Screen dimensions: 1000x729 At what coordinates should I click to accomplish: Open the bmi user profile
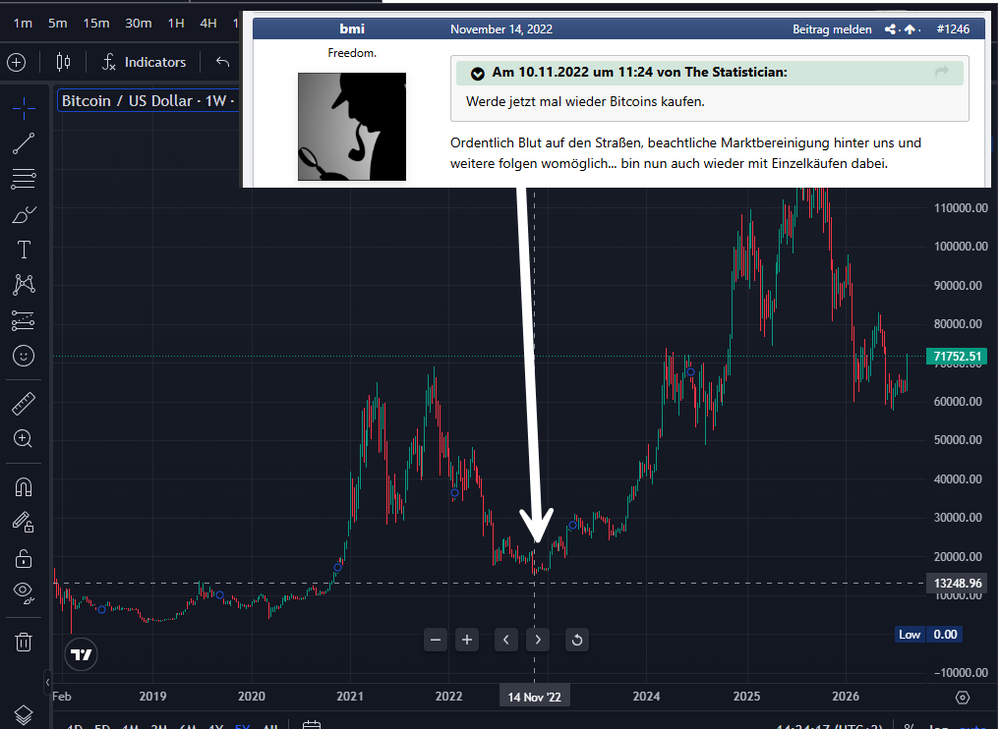(x=352, y=29)
